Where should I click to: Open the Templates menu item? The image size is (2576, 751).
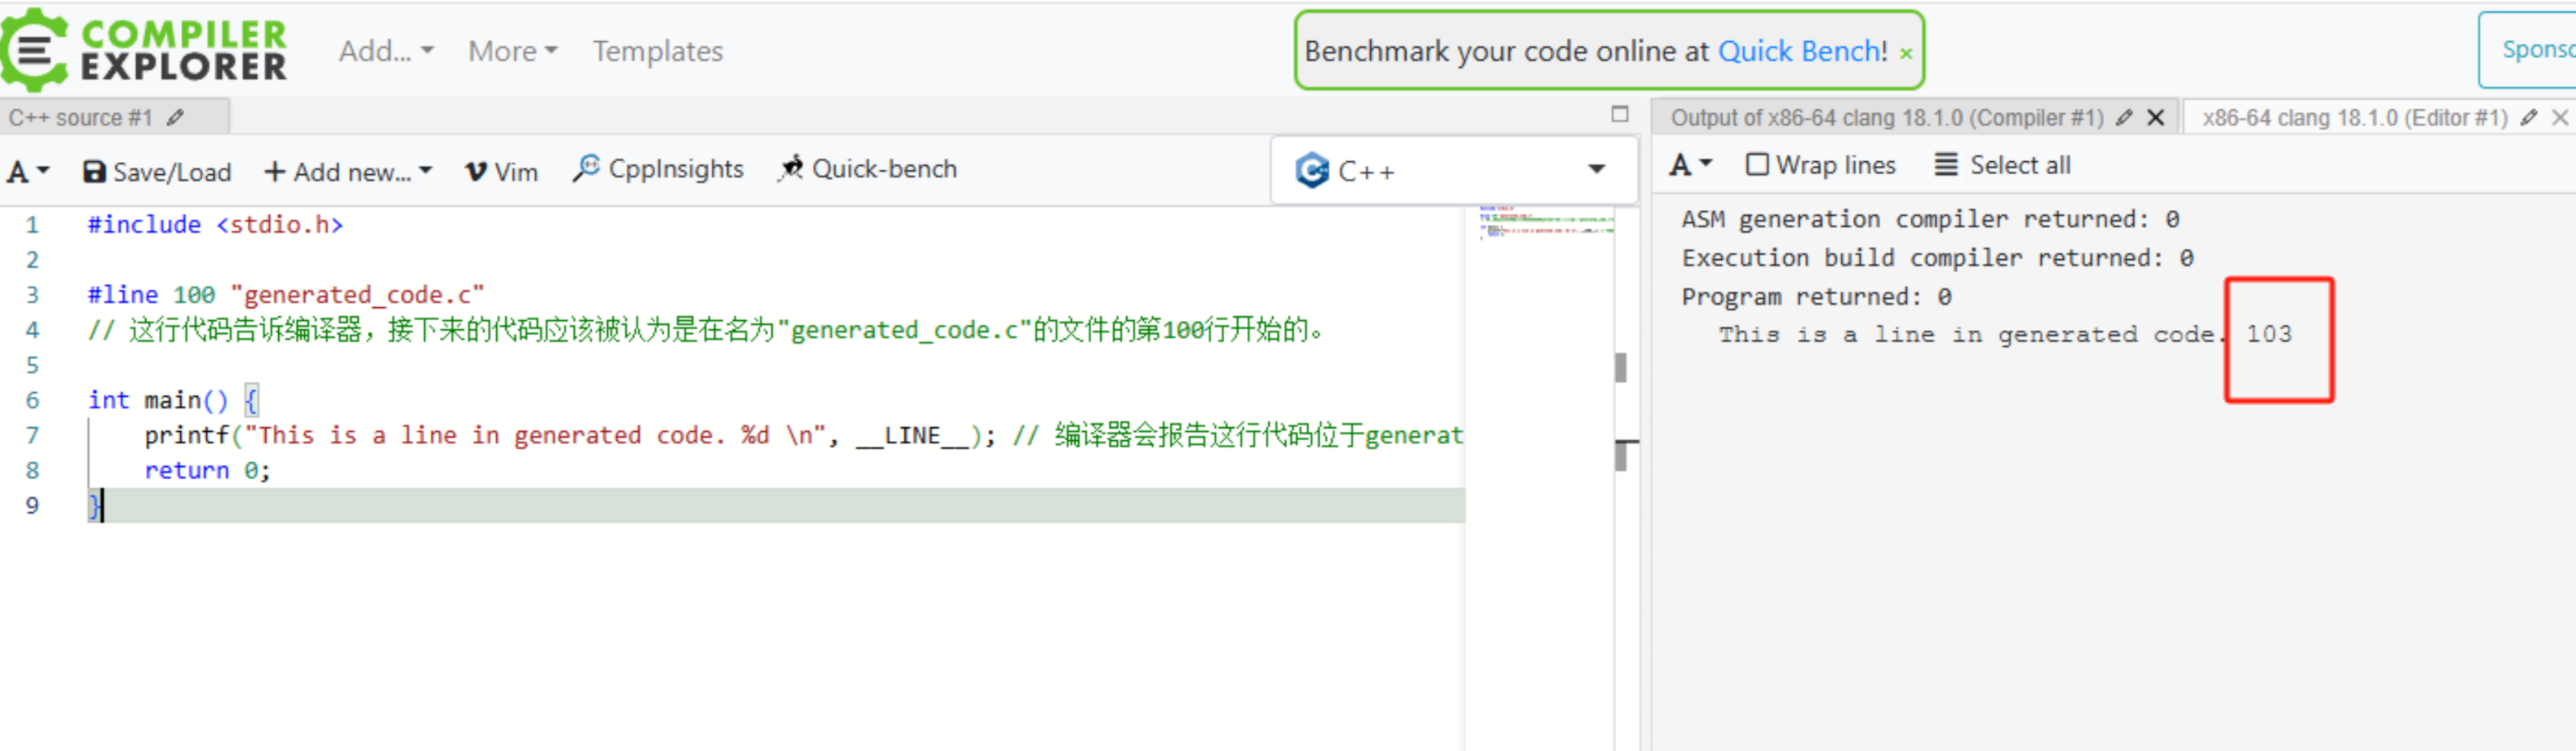pyautogui.click(x=657, y=51)
